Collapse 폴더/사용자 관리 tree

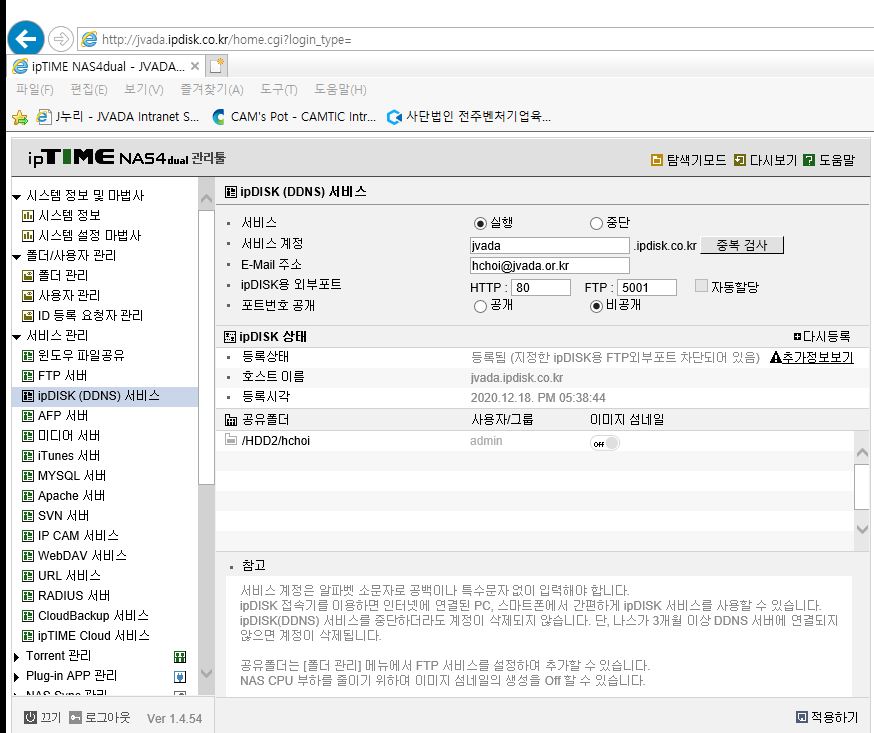pyautogui.click(x=17, y=256)
